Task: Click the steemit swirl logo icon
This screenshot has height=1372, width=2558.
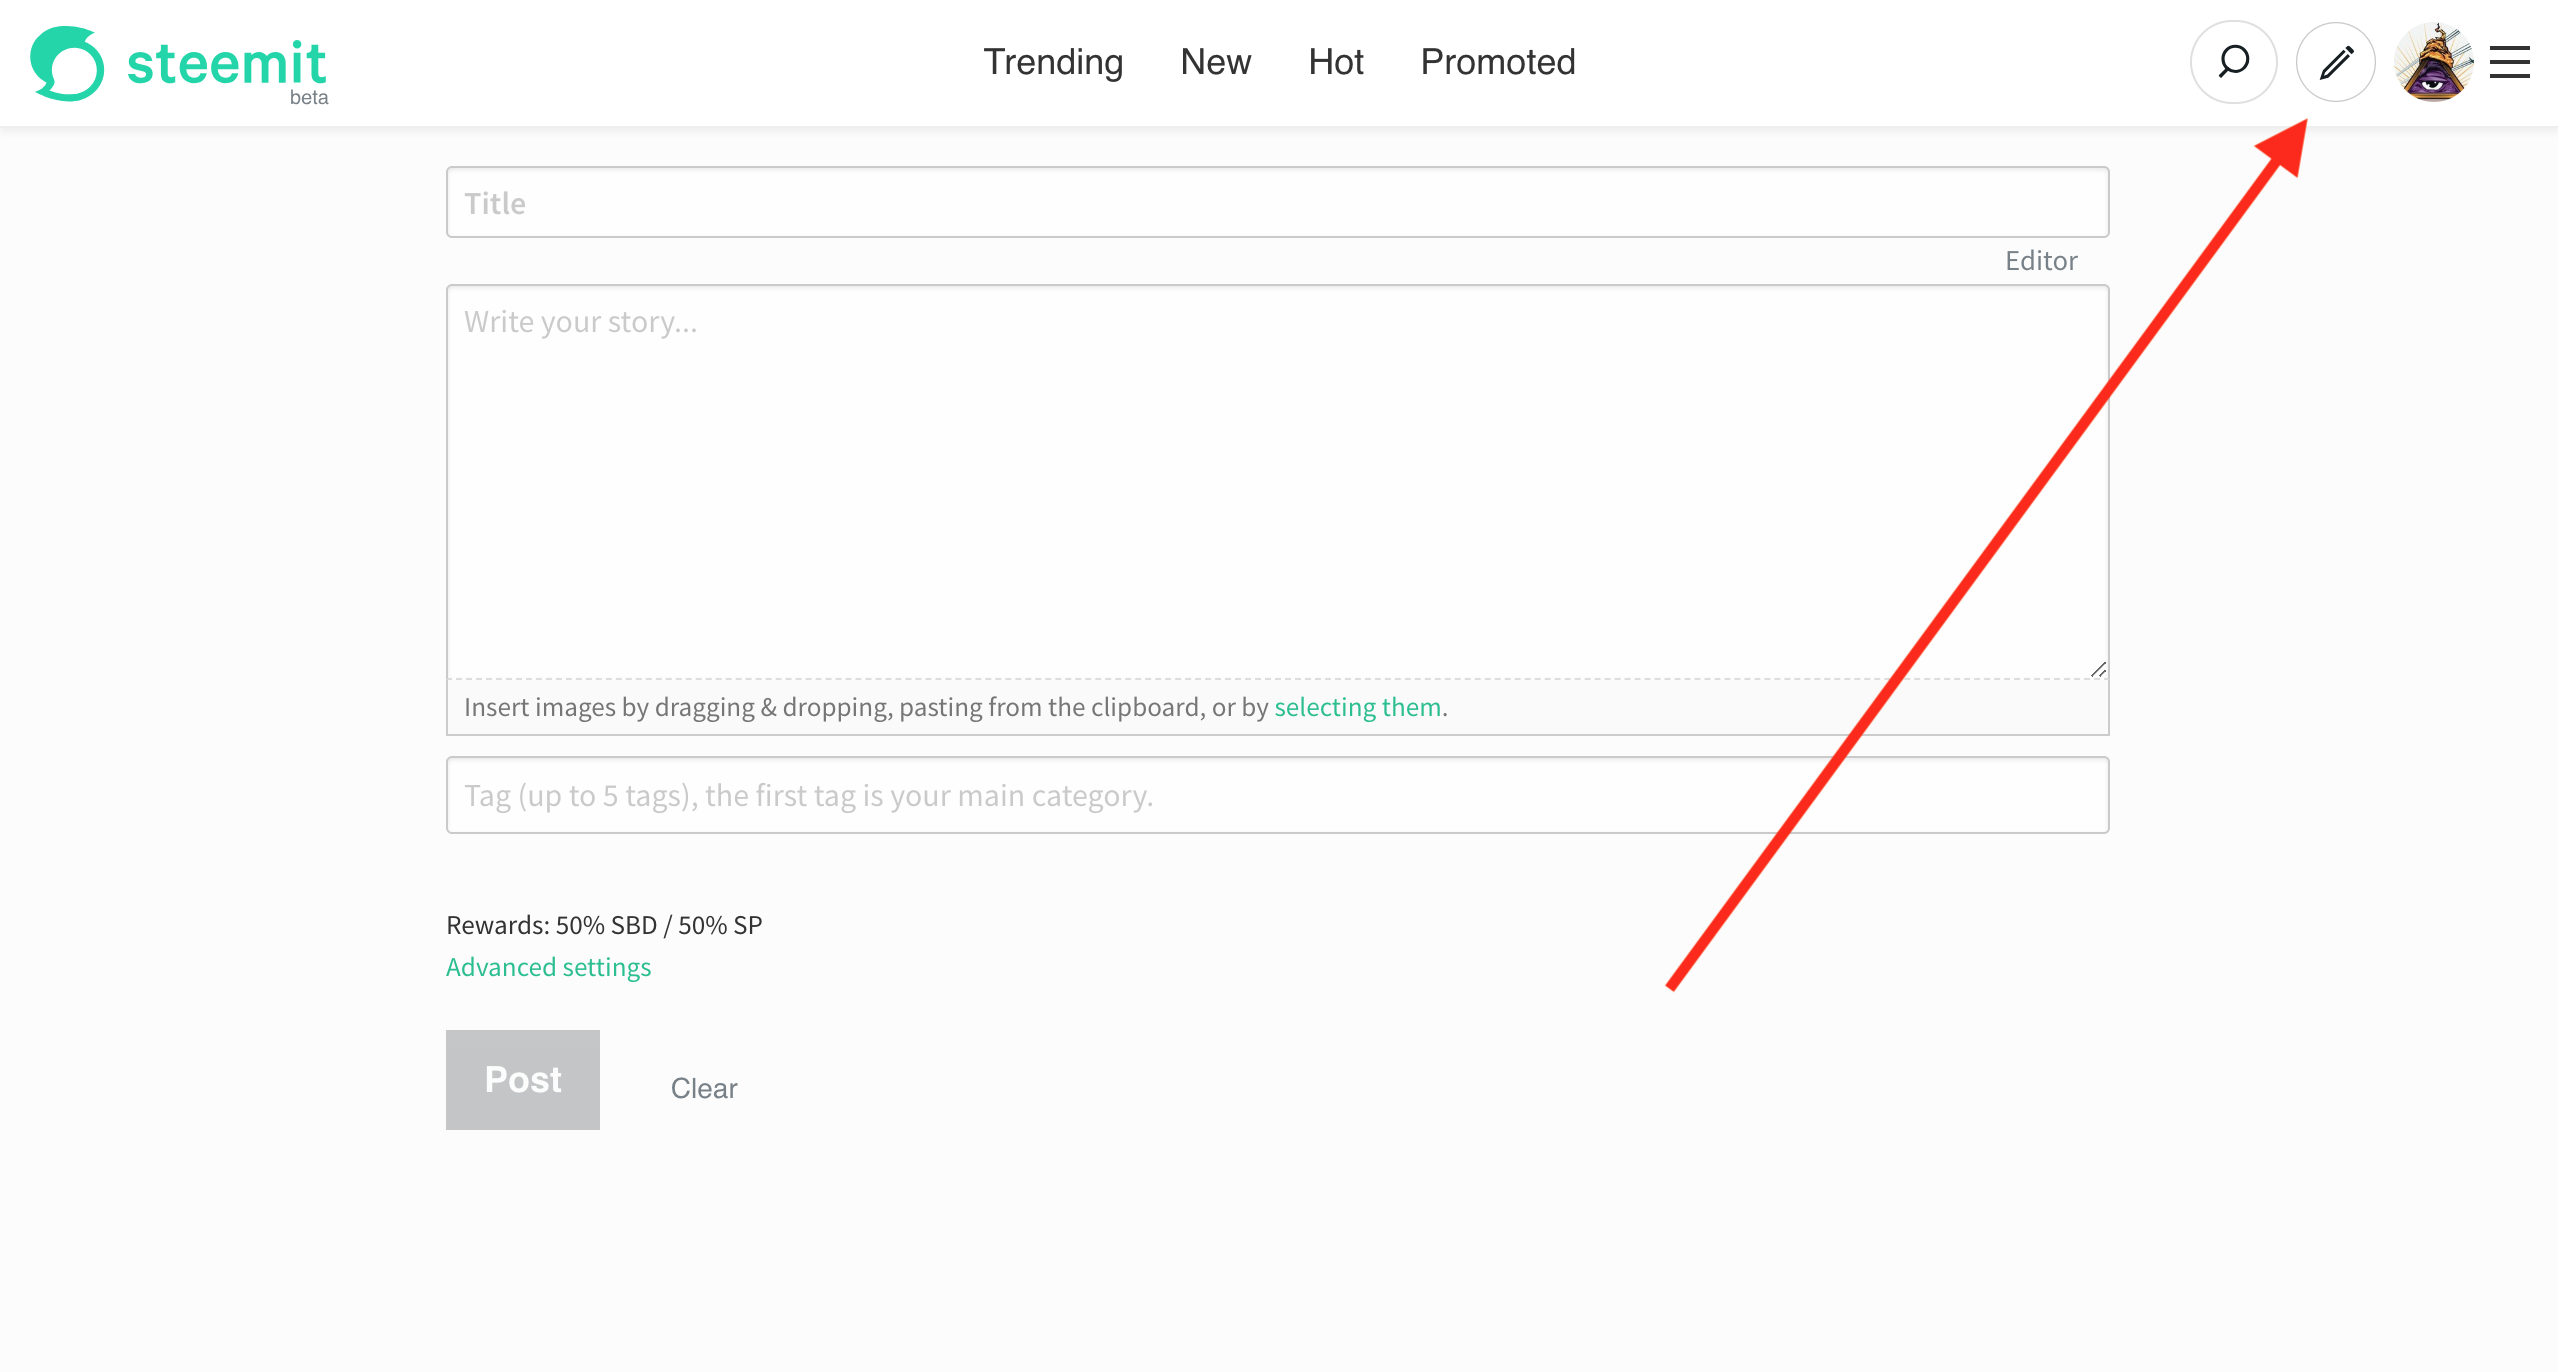Action: (x=67, y=63)
